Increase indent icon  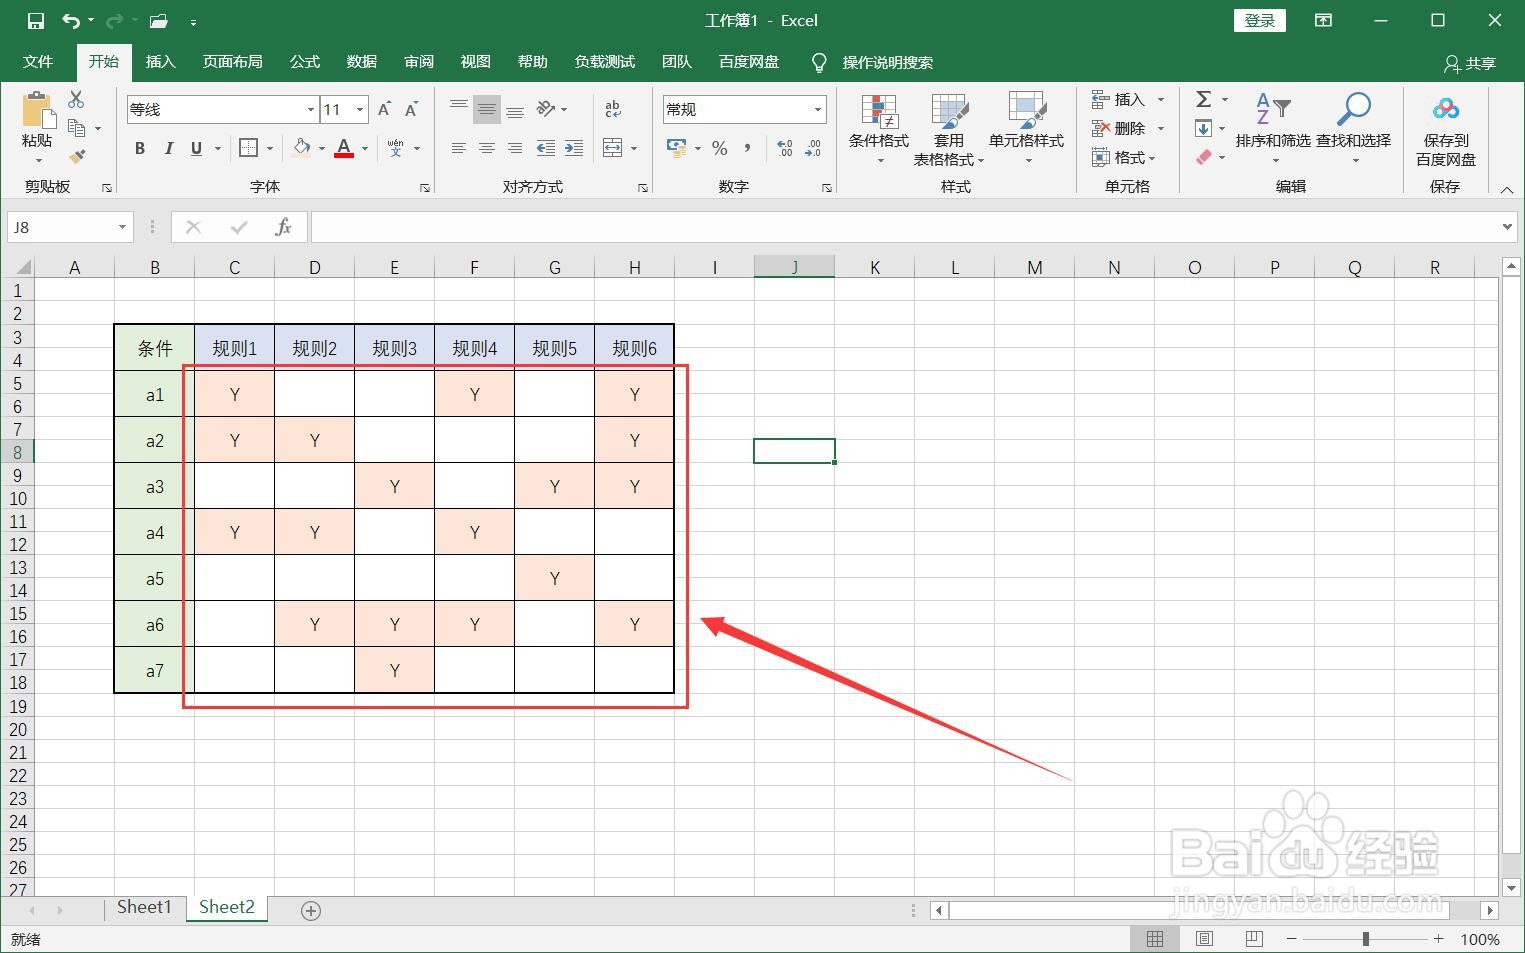click(574, 148)
